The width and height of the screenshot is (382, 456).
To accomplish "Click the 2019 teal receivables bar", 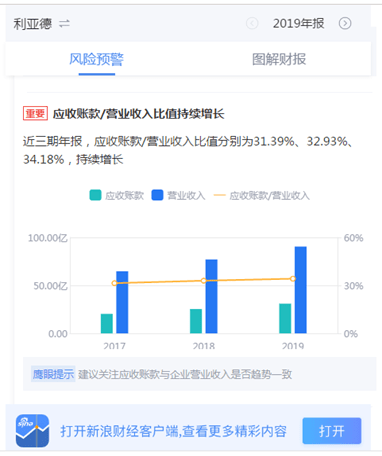I will (x=285, y=319).
